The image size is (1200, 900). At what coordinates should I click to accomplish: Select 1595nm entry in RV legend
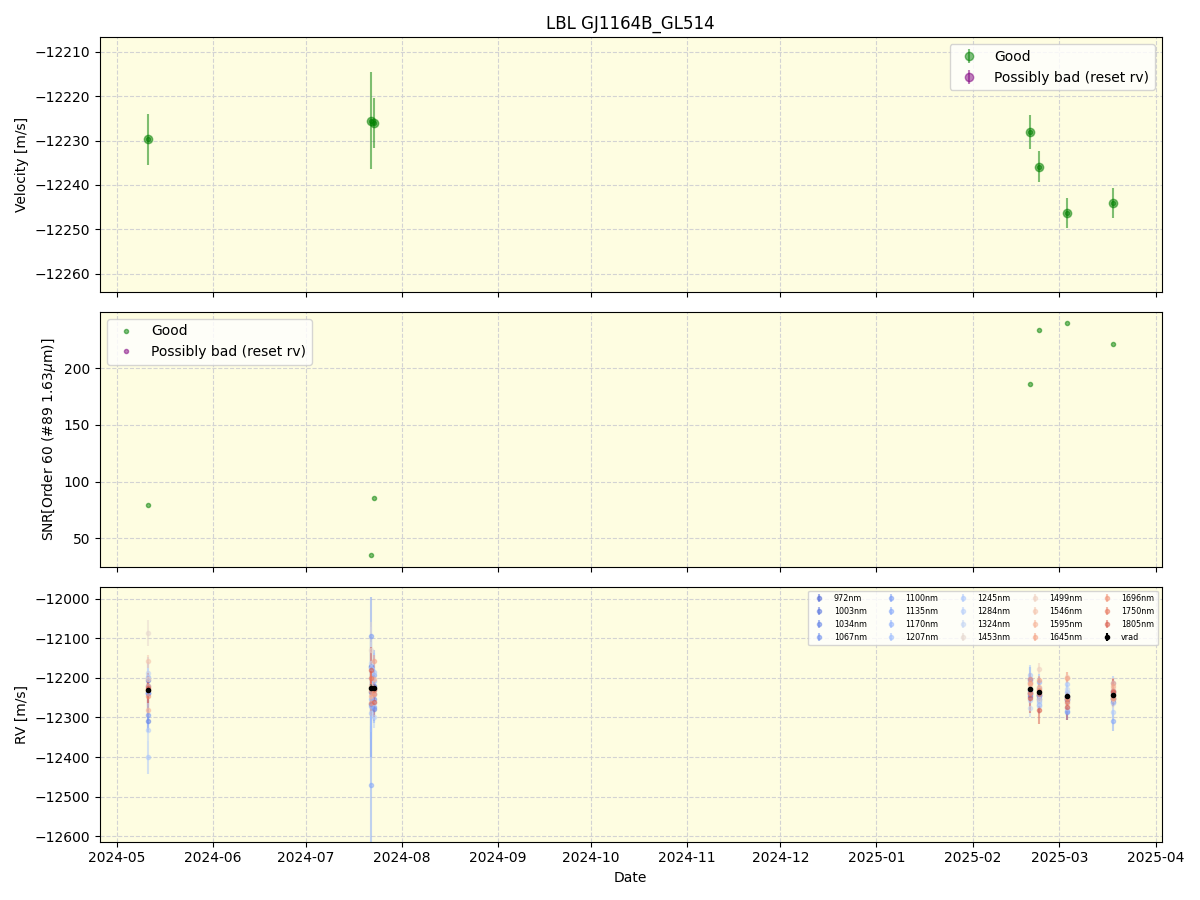(1066, 624)
